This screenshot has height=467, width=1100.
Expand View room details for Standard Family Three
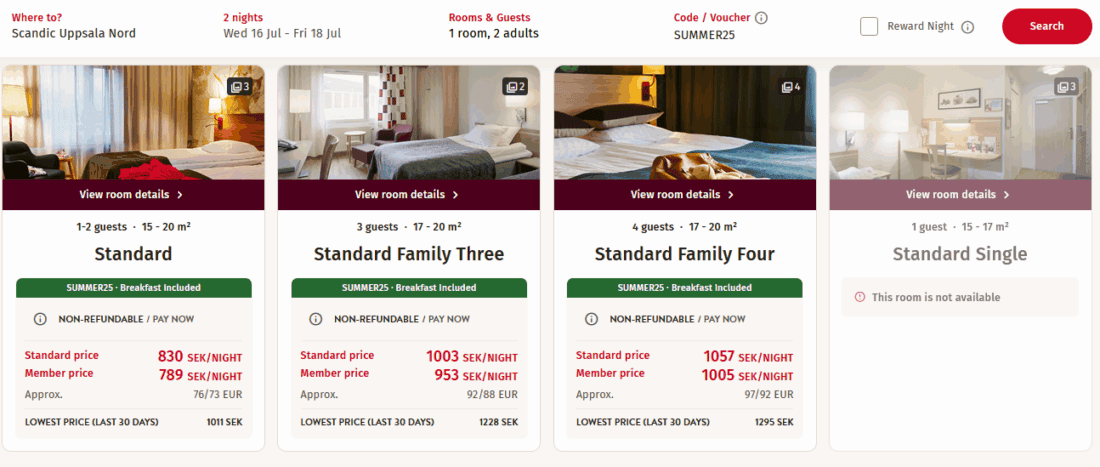coord(408,195)
